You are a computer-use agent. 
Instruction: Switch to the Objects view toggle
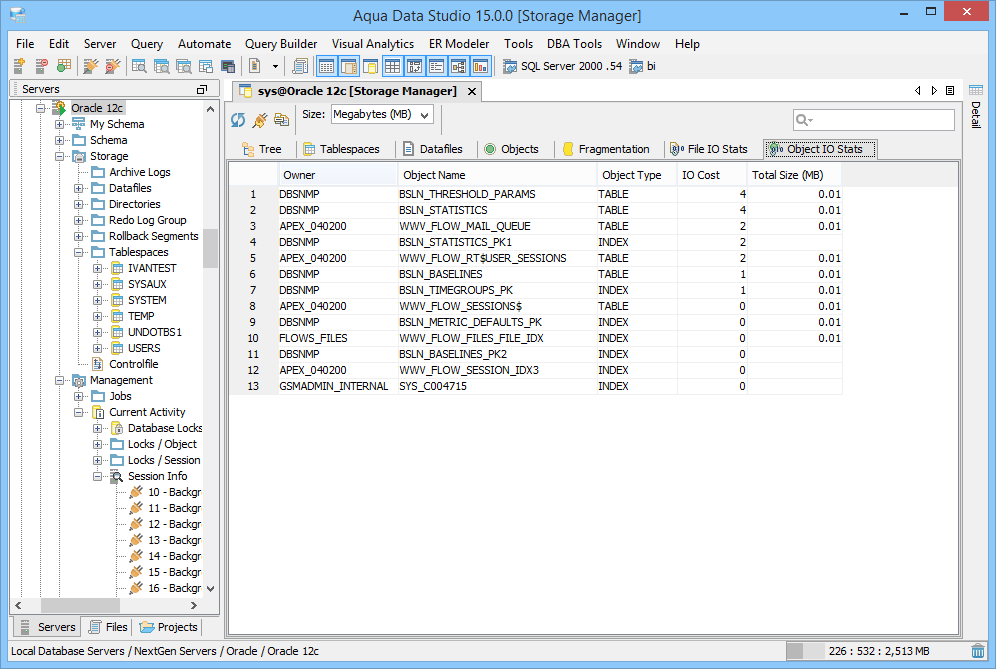(x=513, y=148)
